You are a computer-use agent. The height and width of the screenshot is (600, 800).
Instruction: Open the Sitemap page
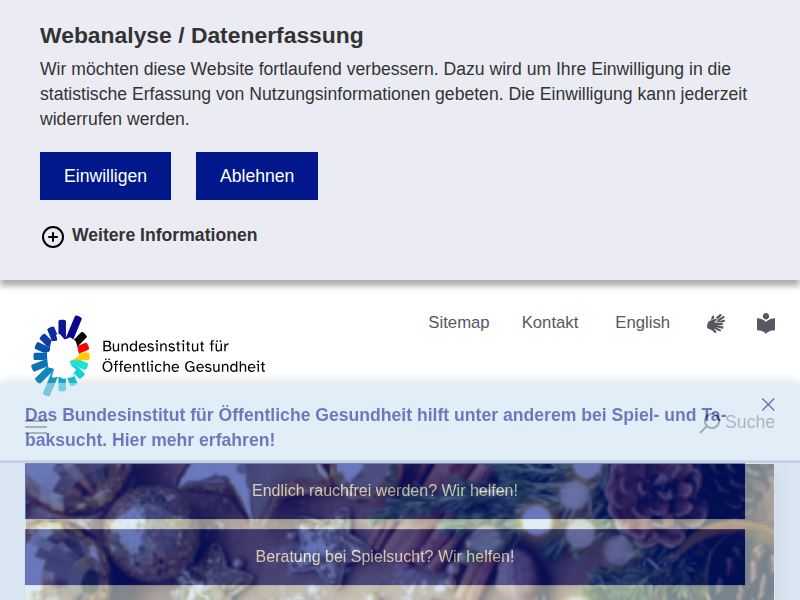coord(458,322)
